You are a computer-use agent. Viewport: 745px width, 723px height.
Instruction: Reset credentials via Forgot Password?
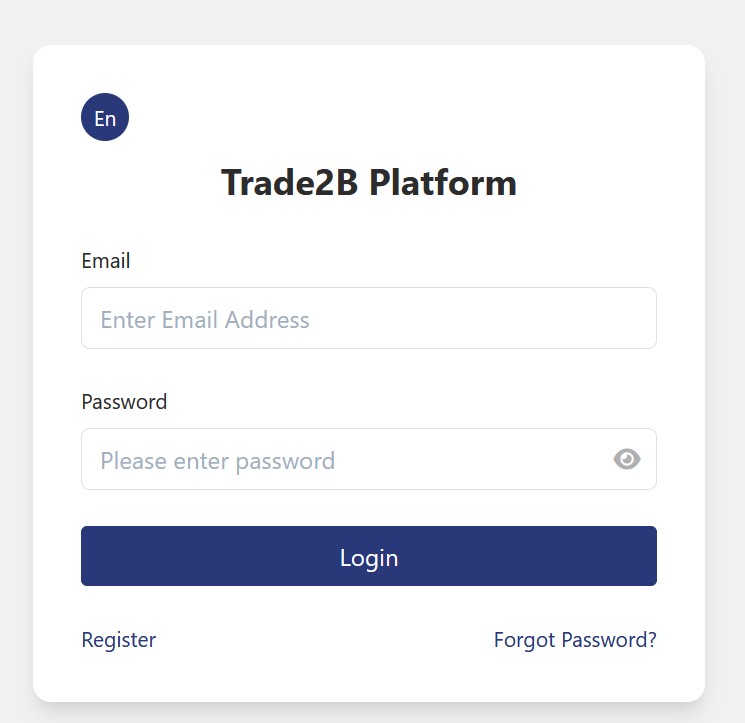(575, 640)
